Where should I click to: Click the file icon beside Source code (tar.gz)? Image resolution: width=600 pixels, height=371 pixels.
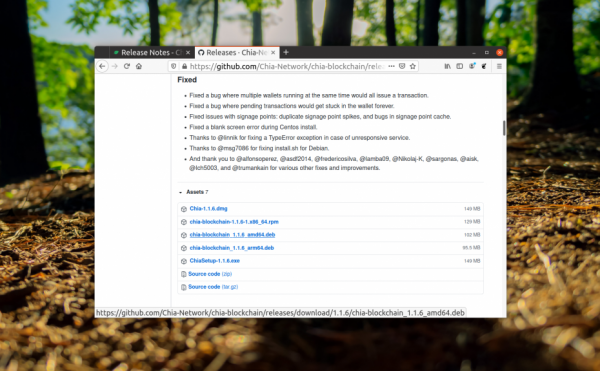click(184, 287)
